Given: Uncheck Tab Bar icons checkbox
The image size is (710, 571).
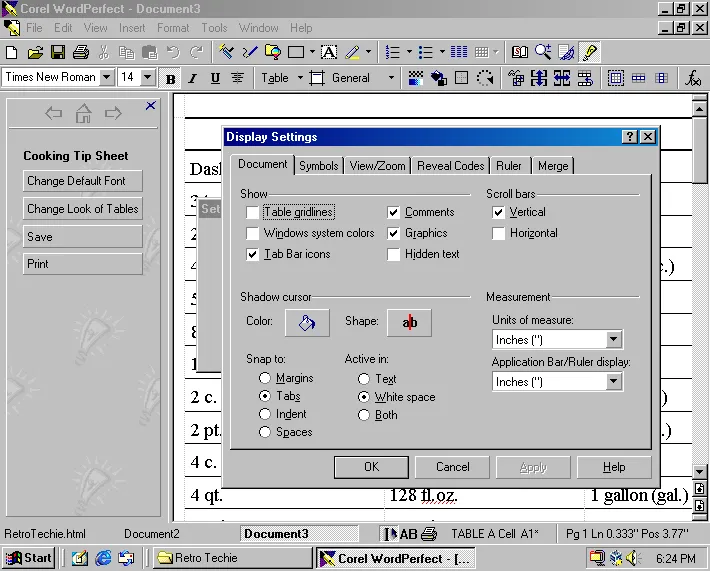Looking at the screenshot, I should (252, 254).
